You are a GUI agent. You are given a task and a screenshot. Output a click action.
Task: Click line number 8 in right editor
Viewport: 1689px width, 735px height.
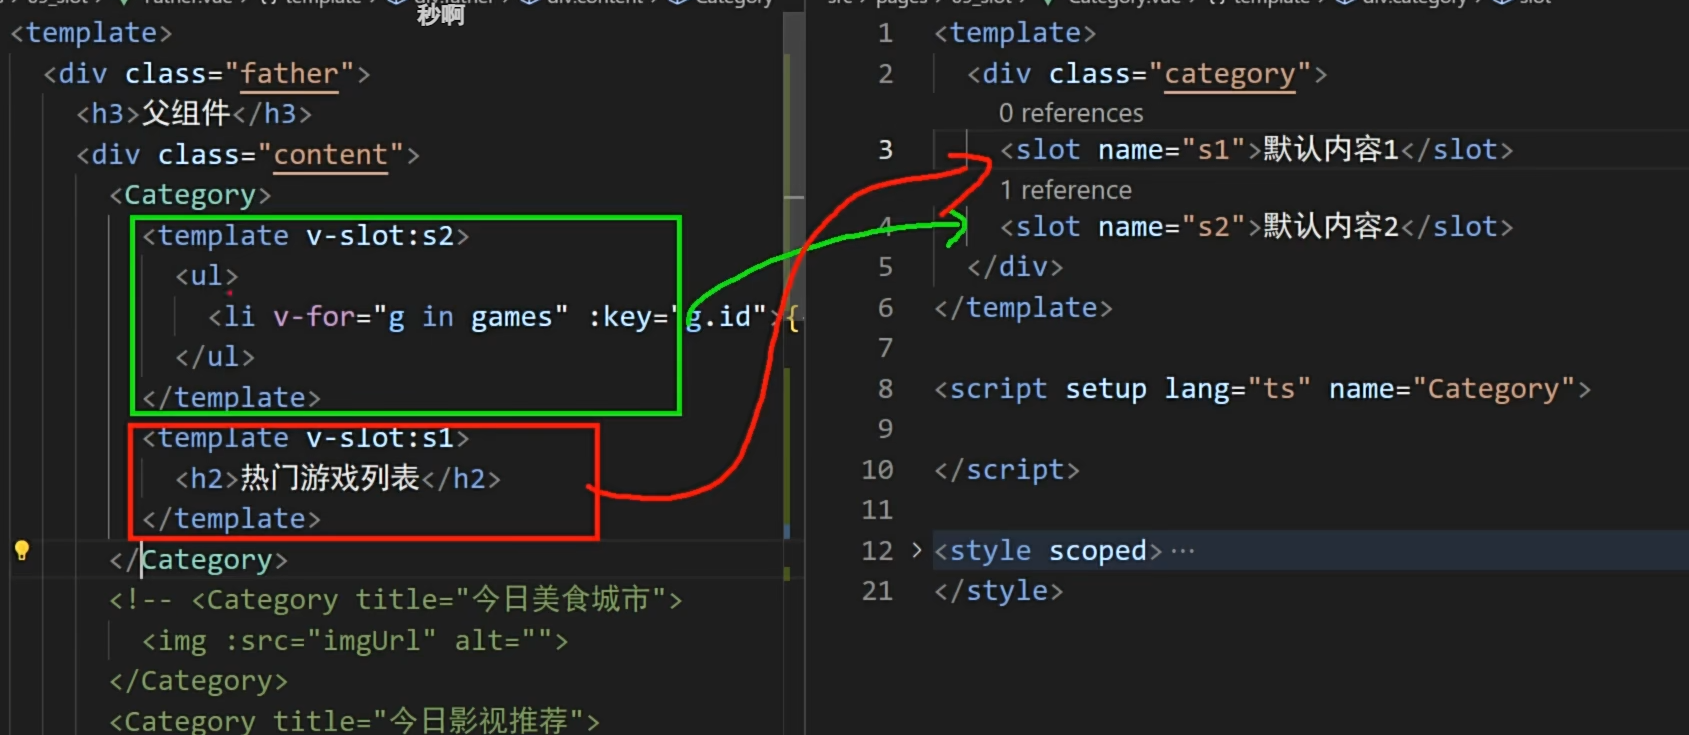click(885, 389)
